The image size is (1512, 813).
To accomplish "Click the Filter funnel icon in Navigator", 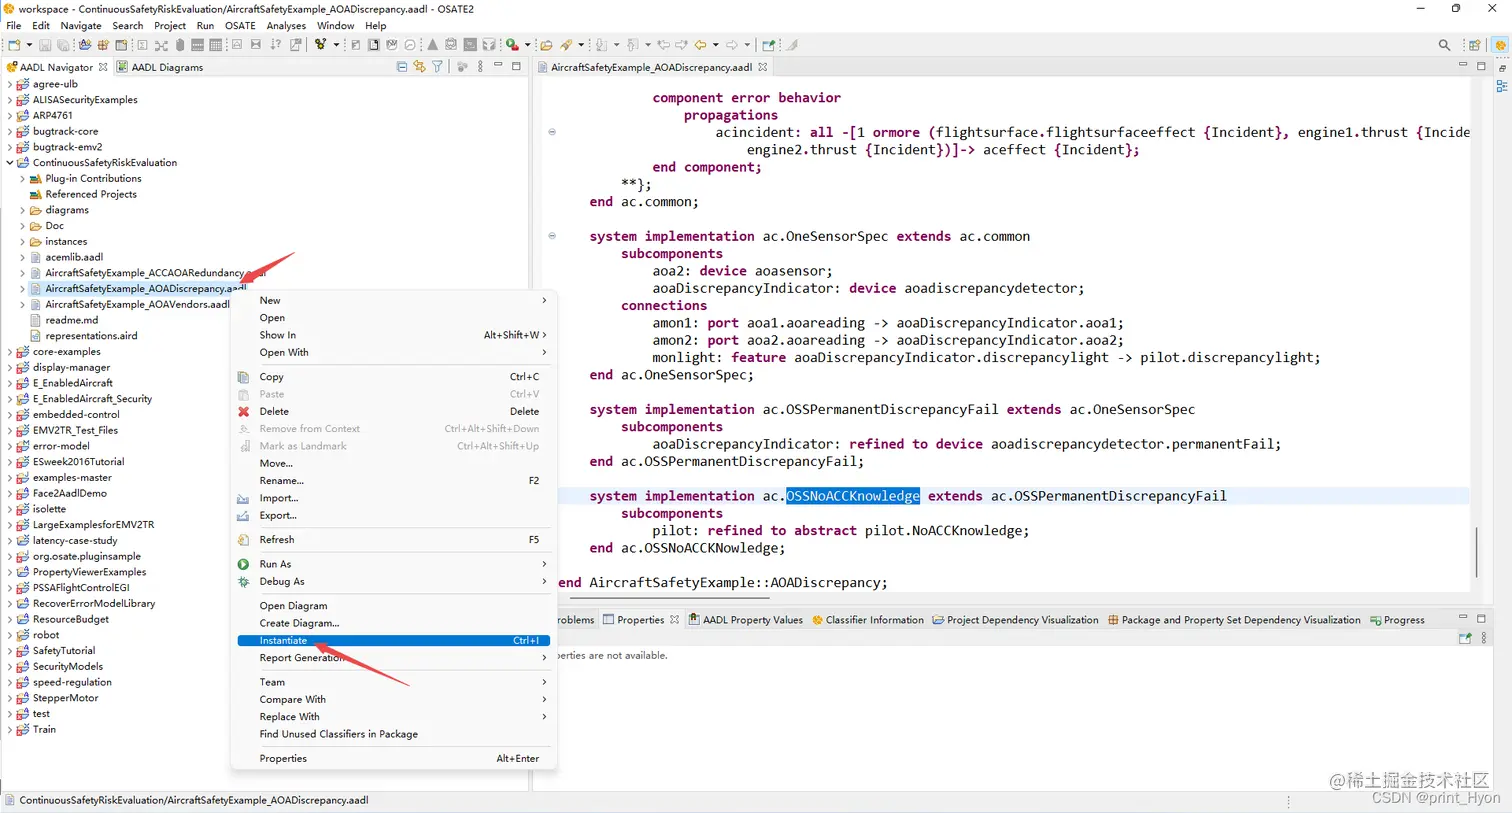I will pyautogui.click(x=437, y=67).
